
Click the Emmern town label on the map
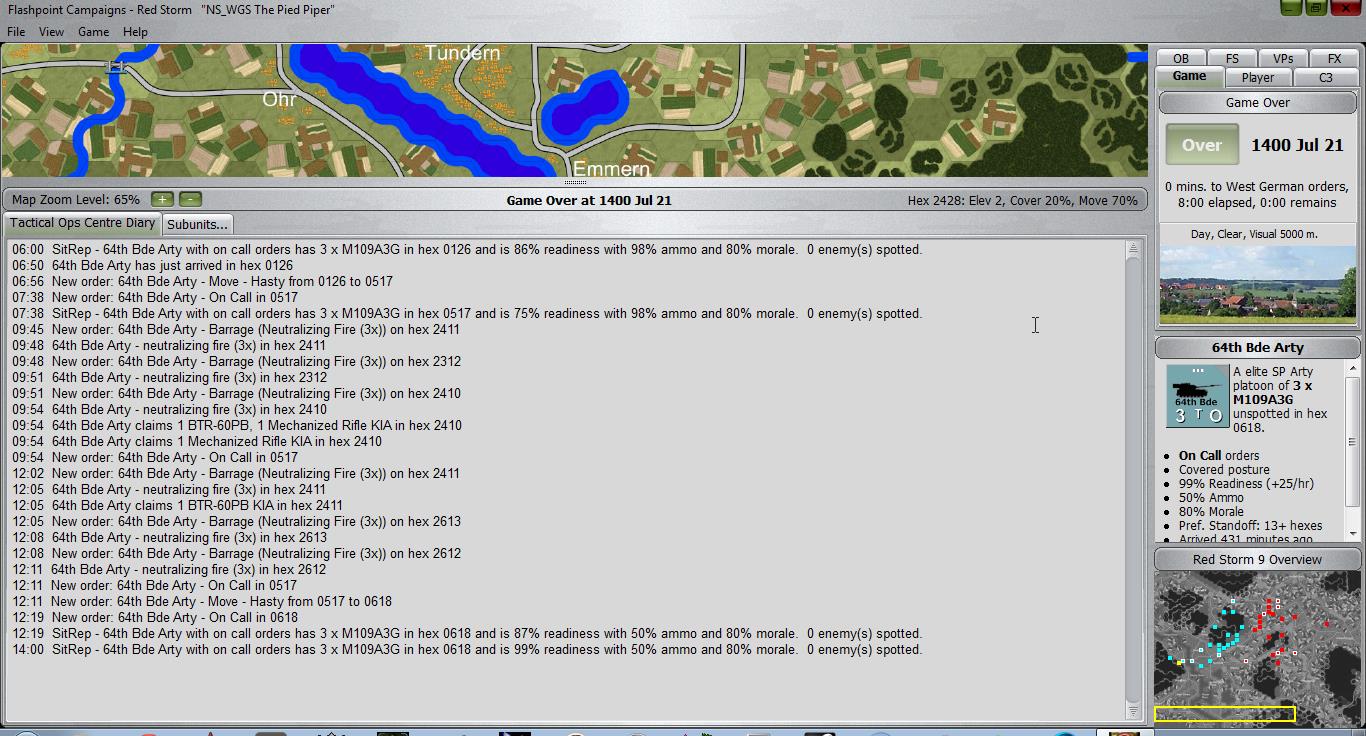tap(611, 169)
